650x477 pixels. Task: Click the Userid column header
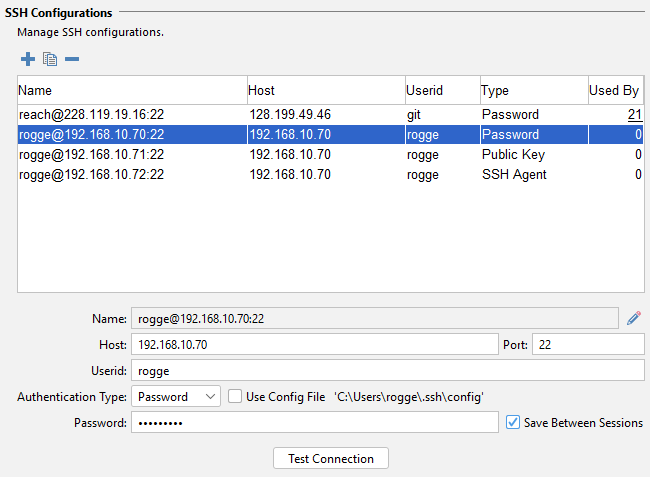click(441, 91)
